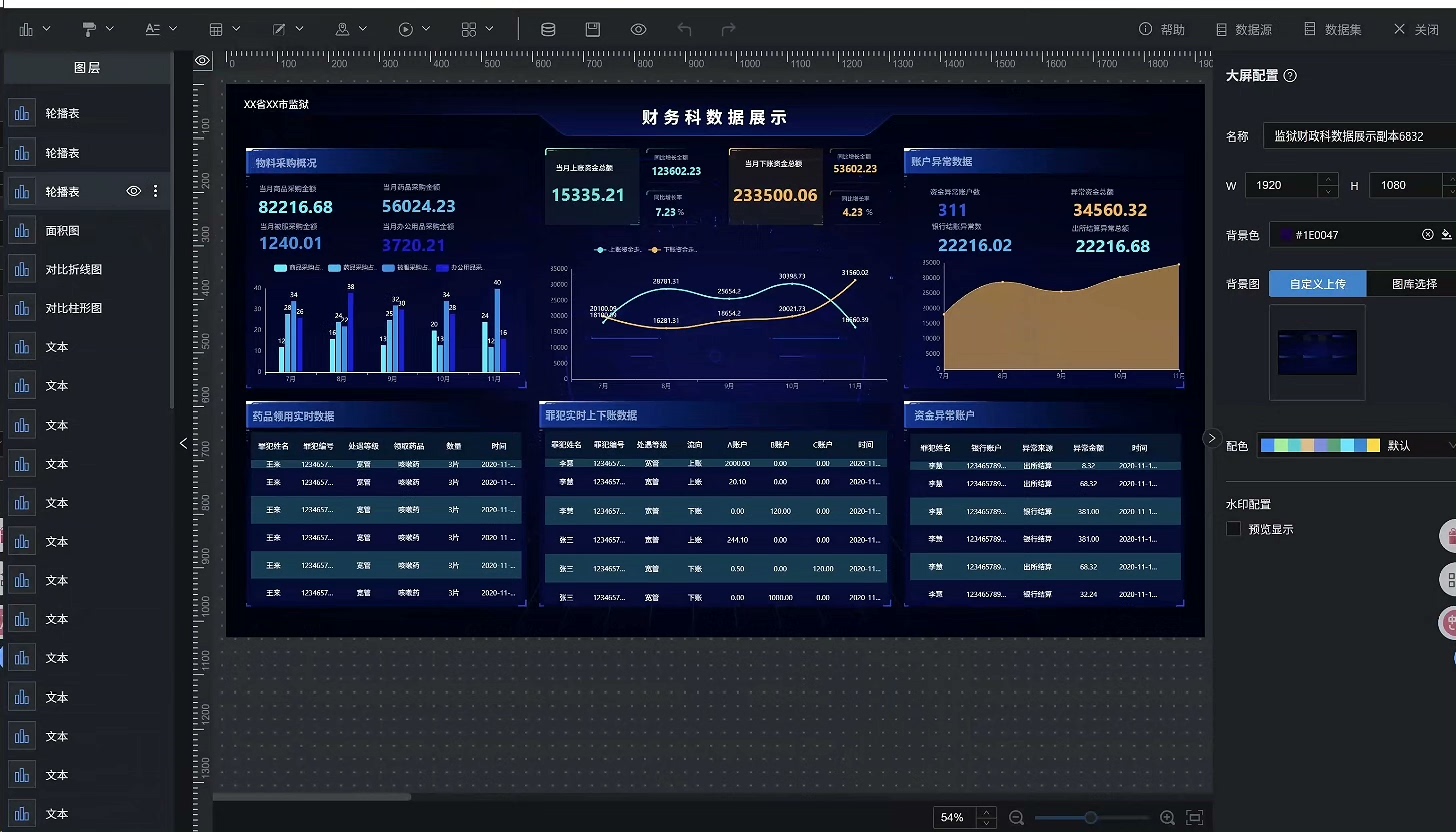Increase zoom percentage with the up arrow
The image size is (1456, 832).
tap(986, 812)
